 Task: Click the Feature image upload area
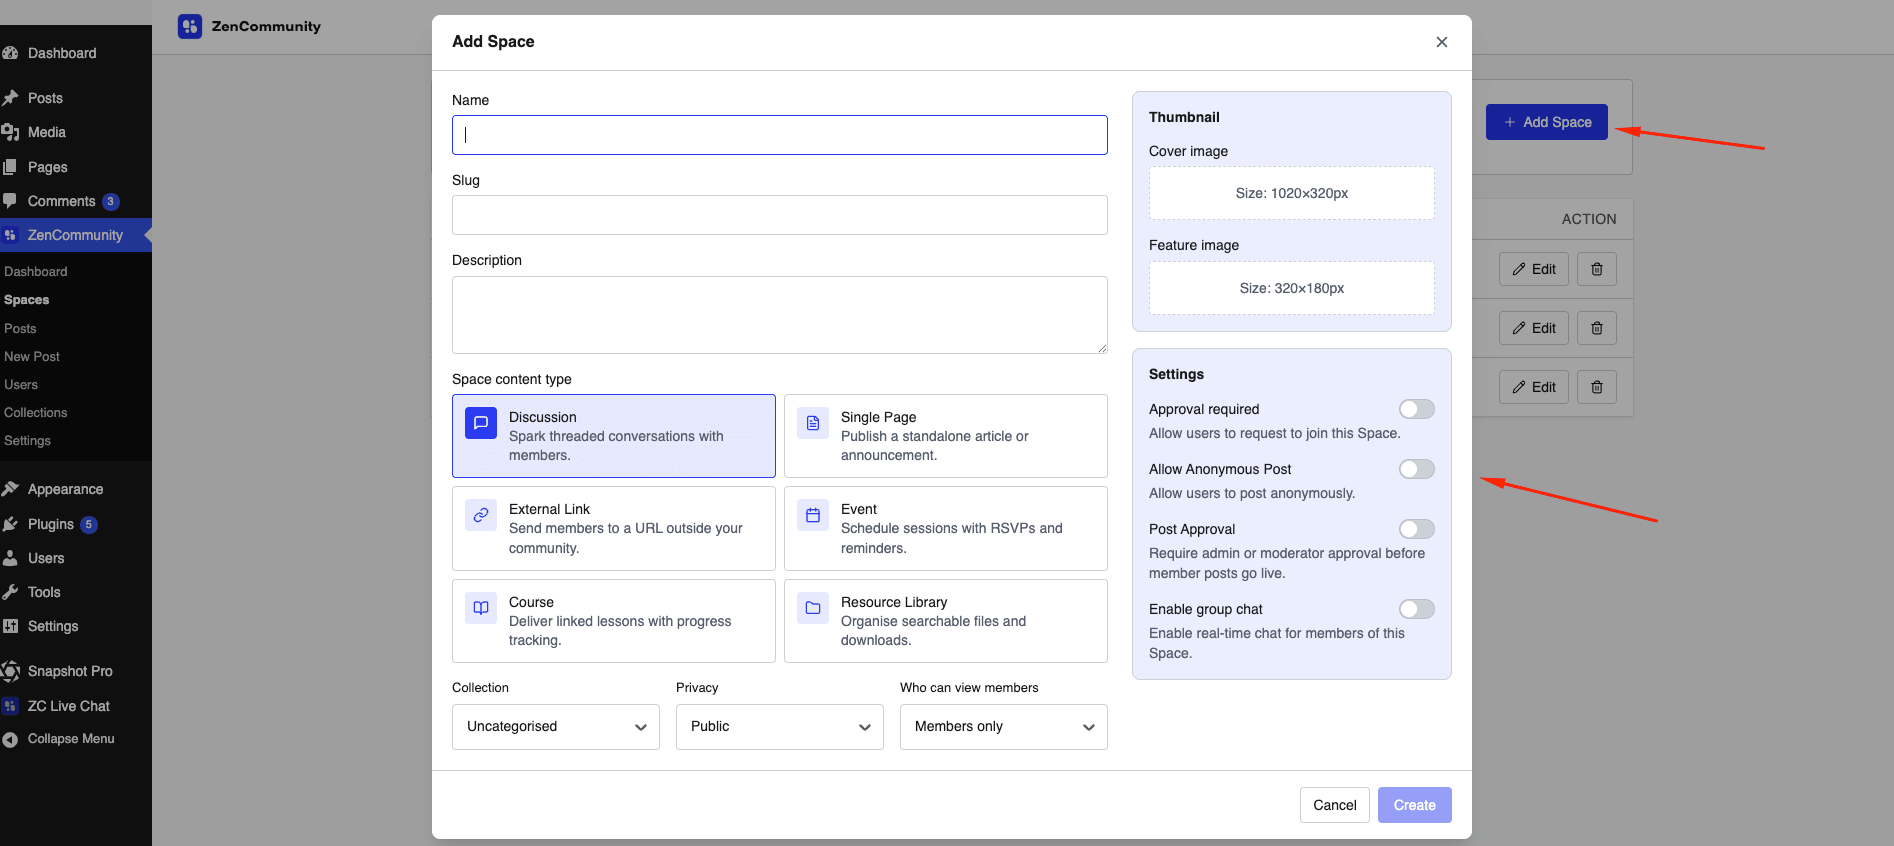(1292, 288)
